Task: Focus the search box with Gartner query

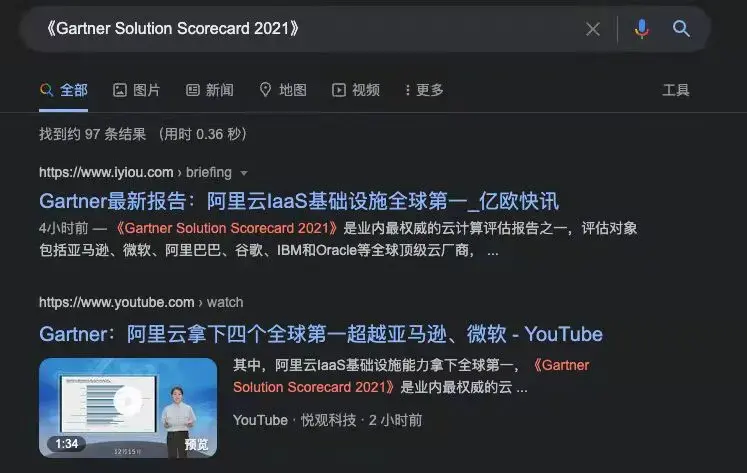Action: (305, 29)
